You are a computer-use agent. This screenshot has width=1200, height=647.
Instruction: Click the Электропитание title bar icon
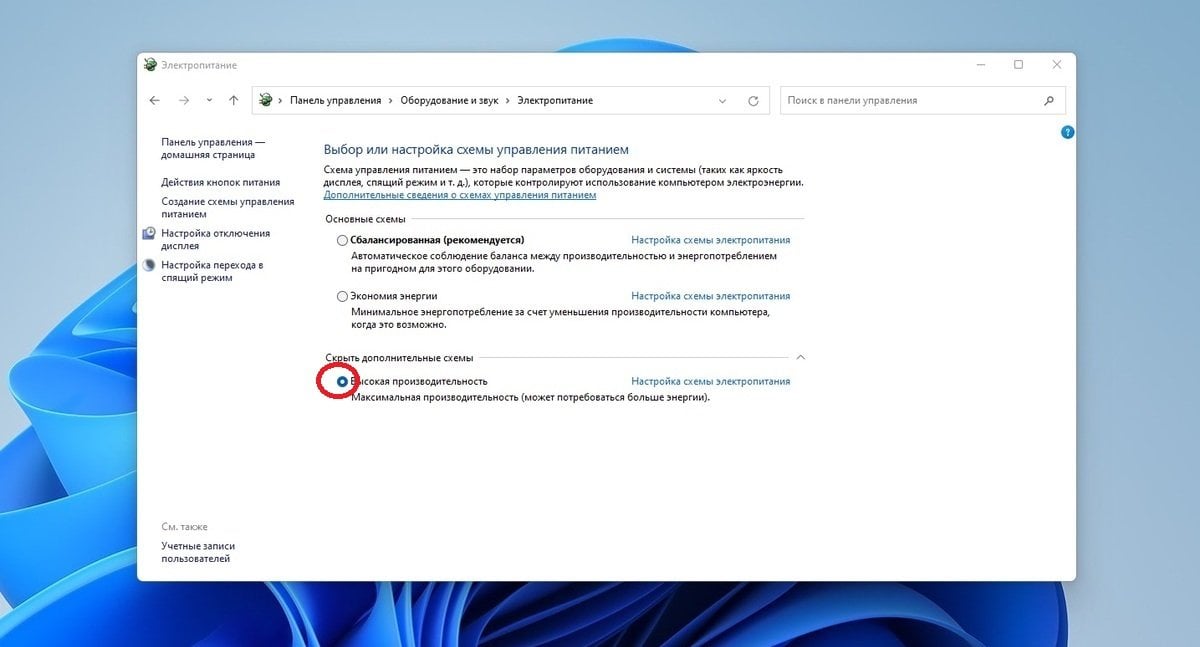pos(150,65)
